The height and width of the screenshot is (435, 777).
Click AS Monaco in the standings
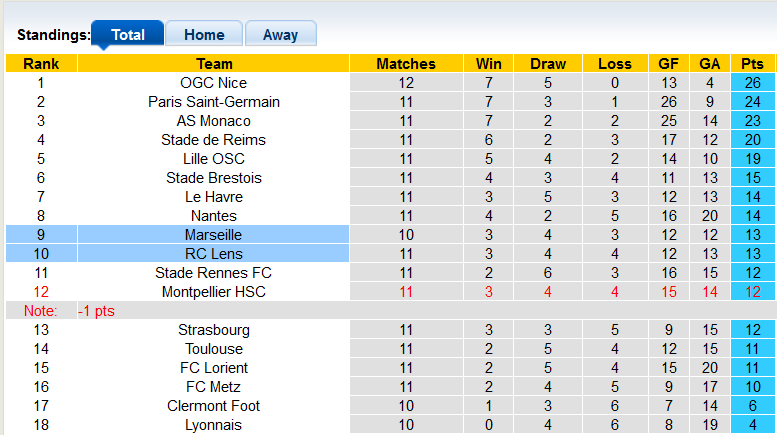click(x=214, y=121)
